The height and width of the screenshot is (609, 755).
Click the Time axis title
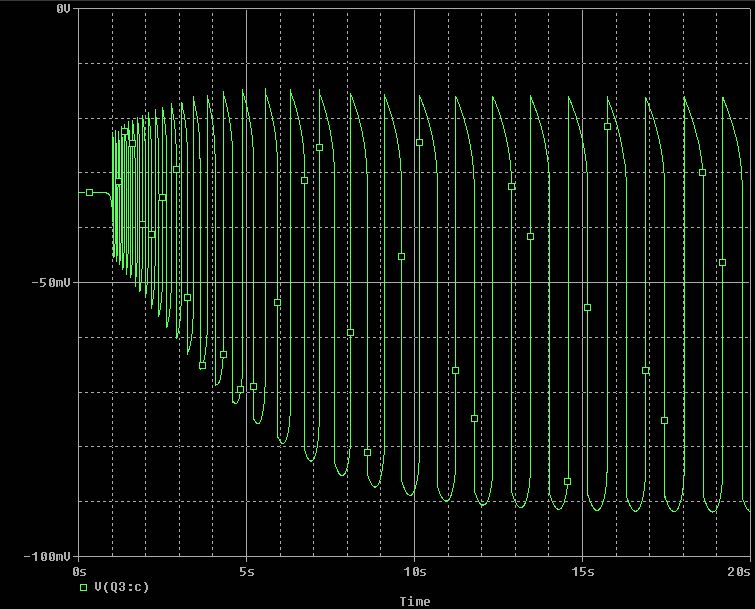(415, 601)
